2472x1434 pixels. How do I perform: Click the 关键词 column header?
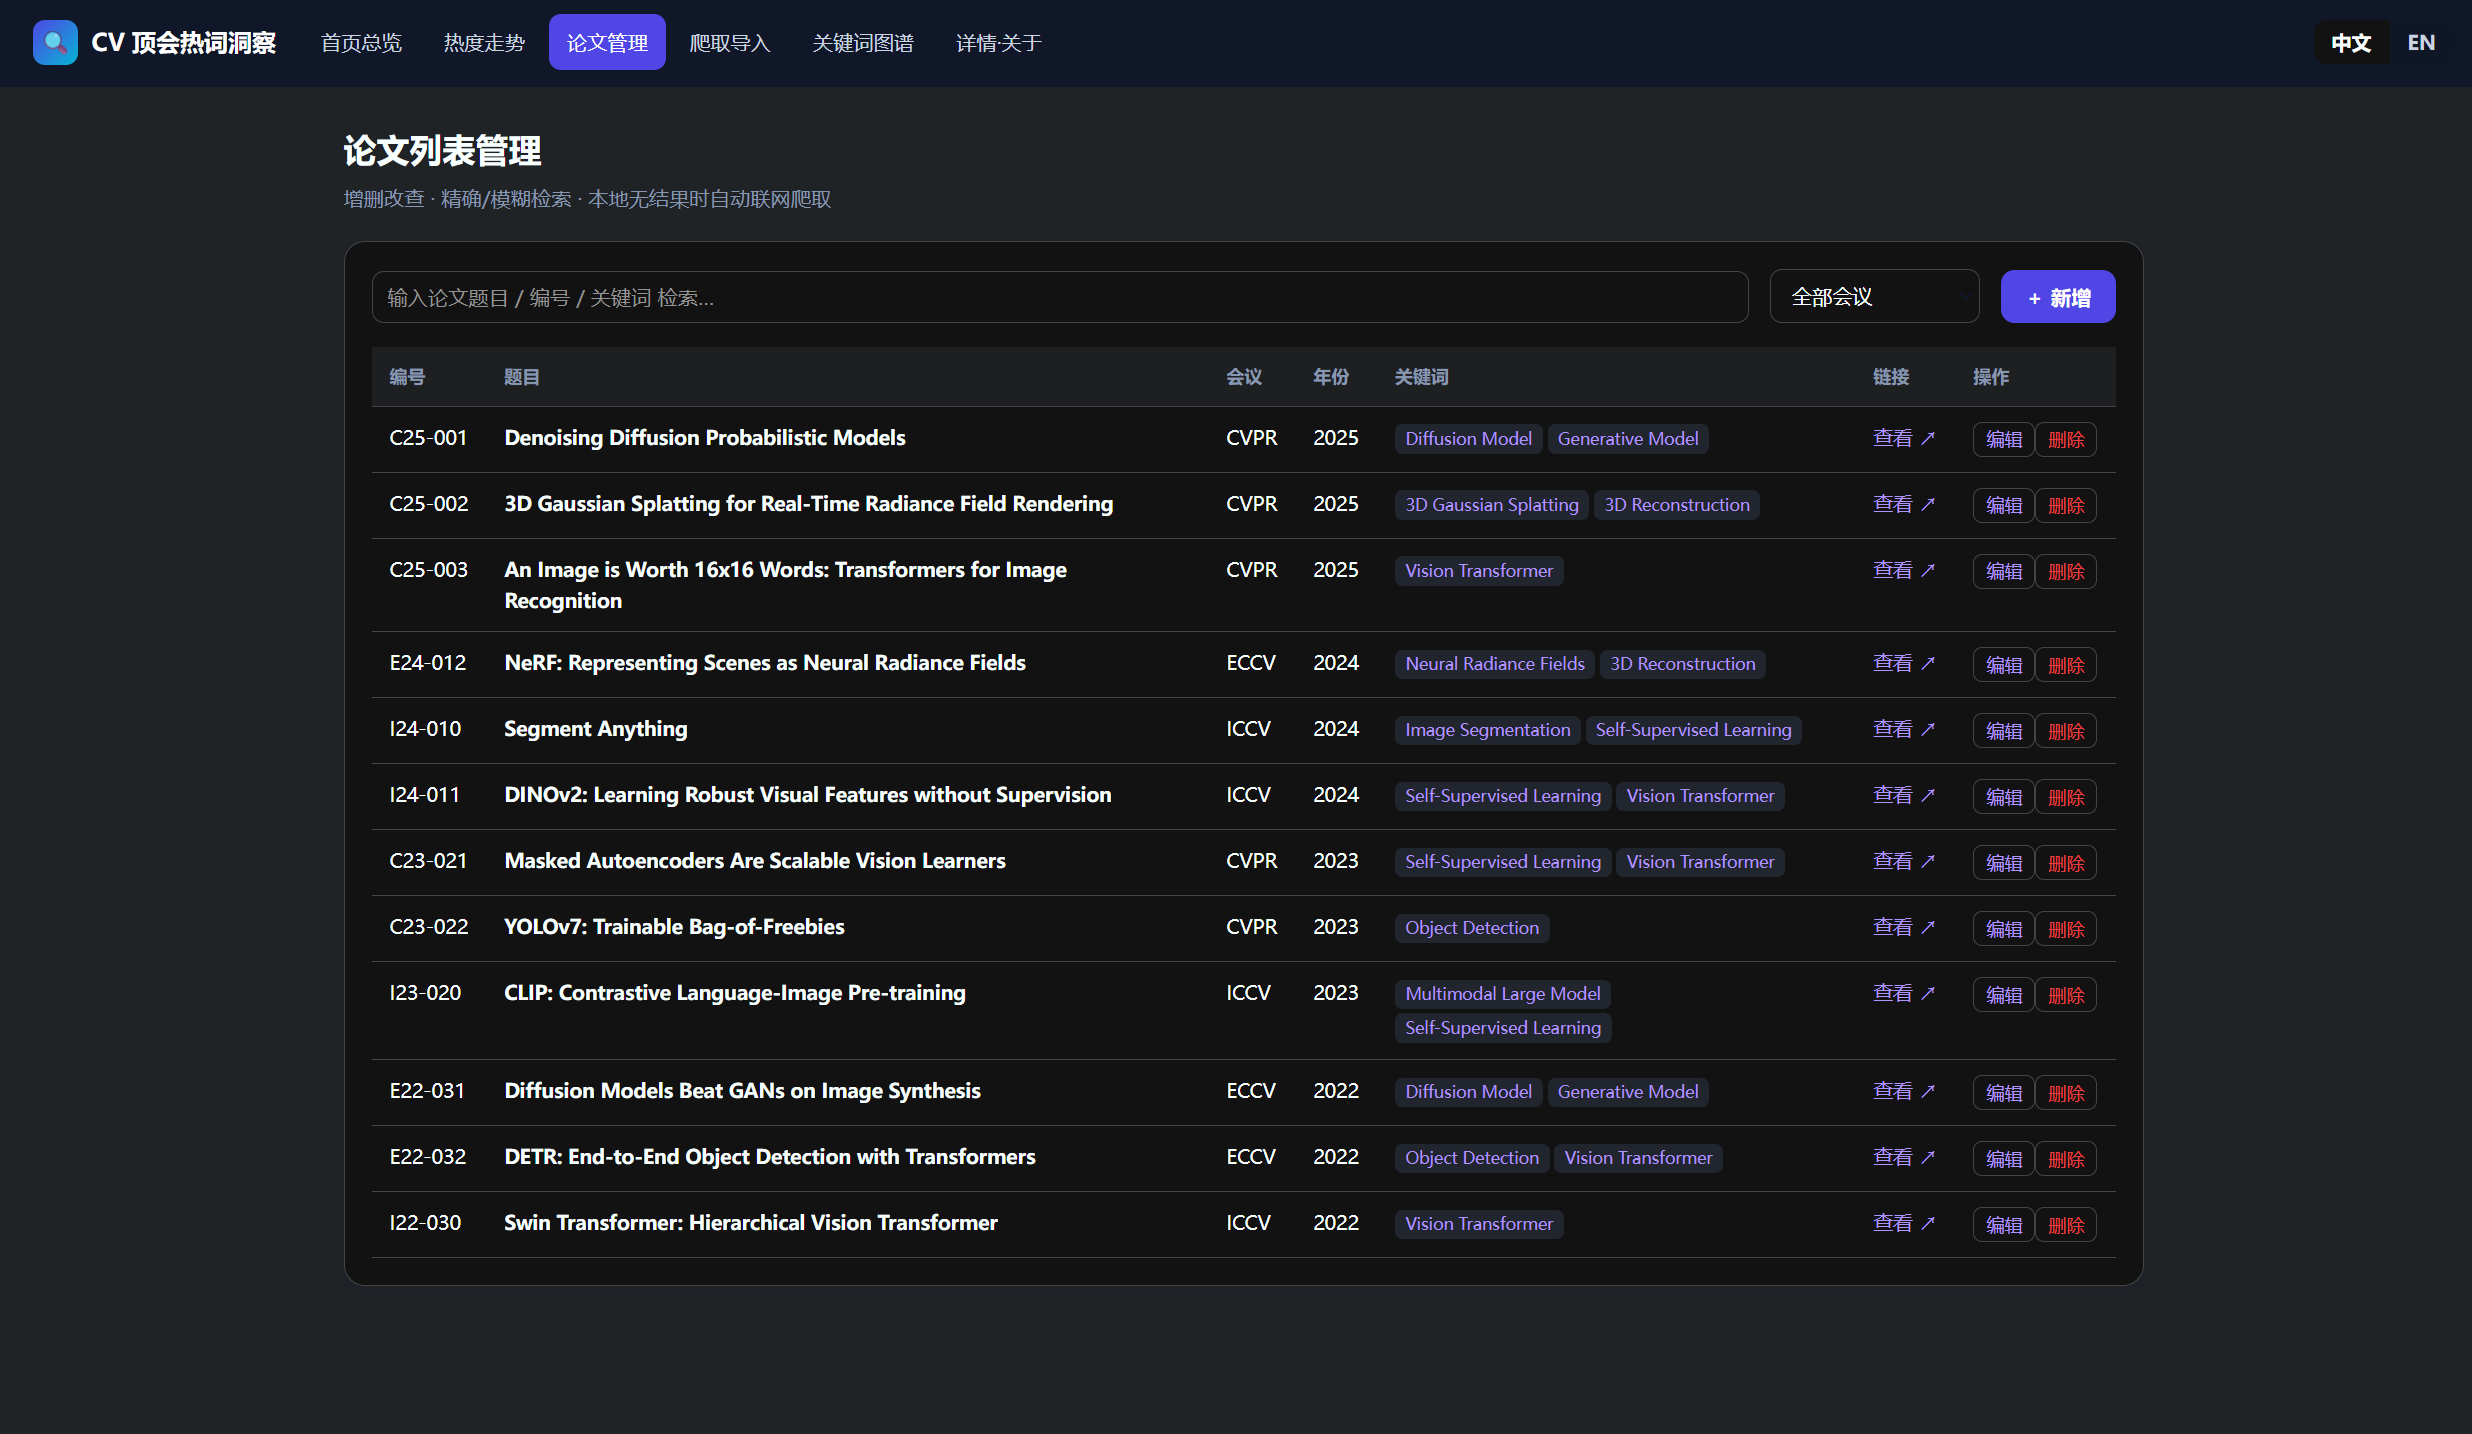click(x=1421, y=377)
